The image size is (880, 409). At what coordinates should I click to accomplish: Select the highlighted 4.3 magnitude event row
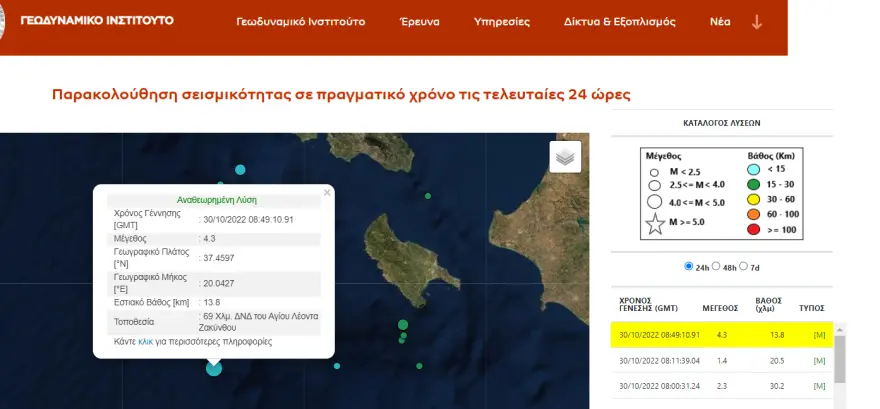(x=720, y=334)
